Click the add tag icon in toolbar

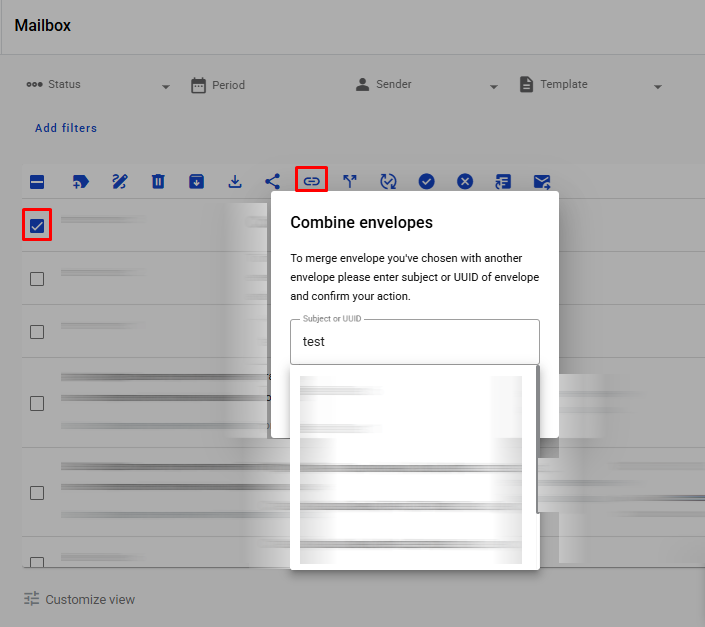click(80, 182)
